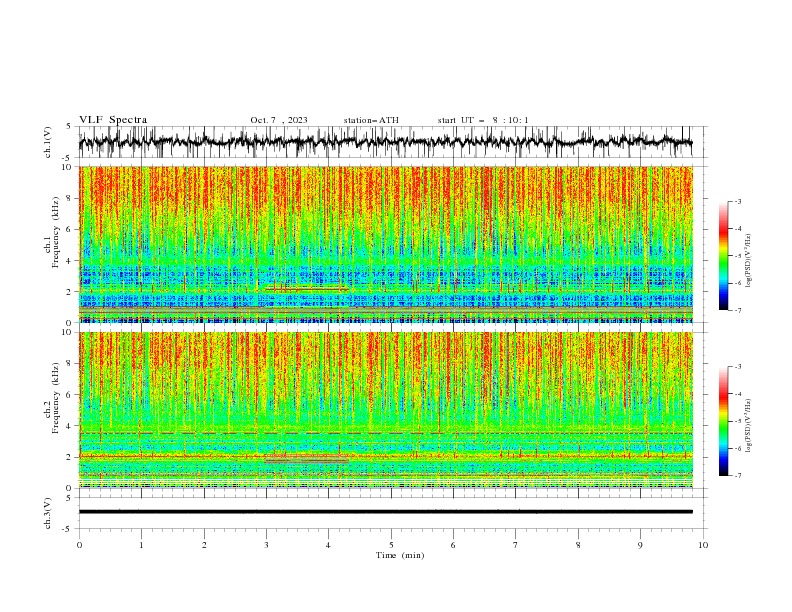
Task: Click the time axis tick label "6"
Action: click(x=453, y=545)
